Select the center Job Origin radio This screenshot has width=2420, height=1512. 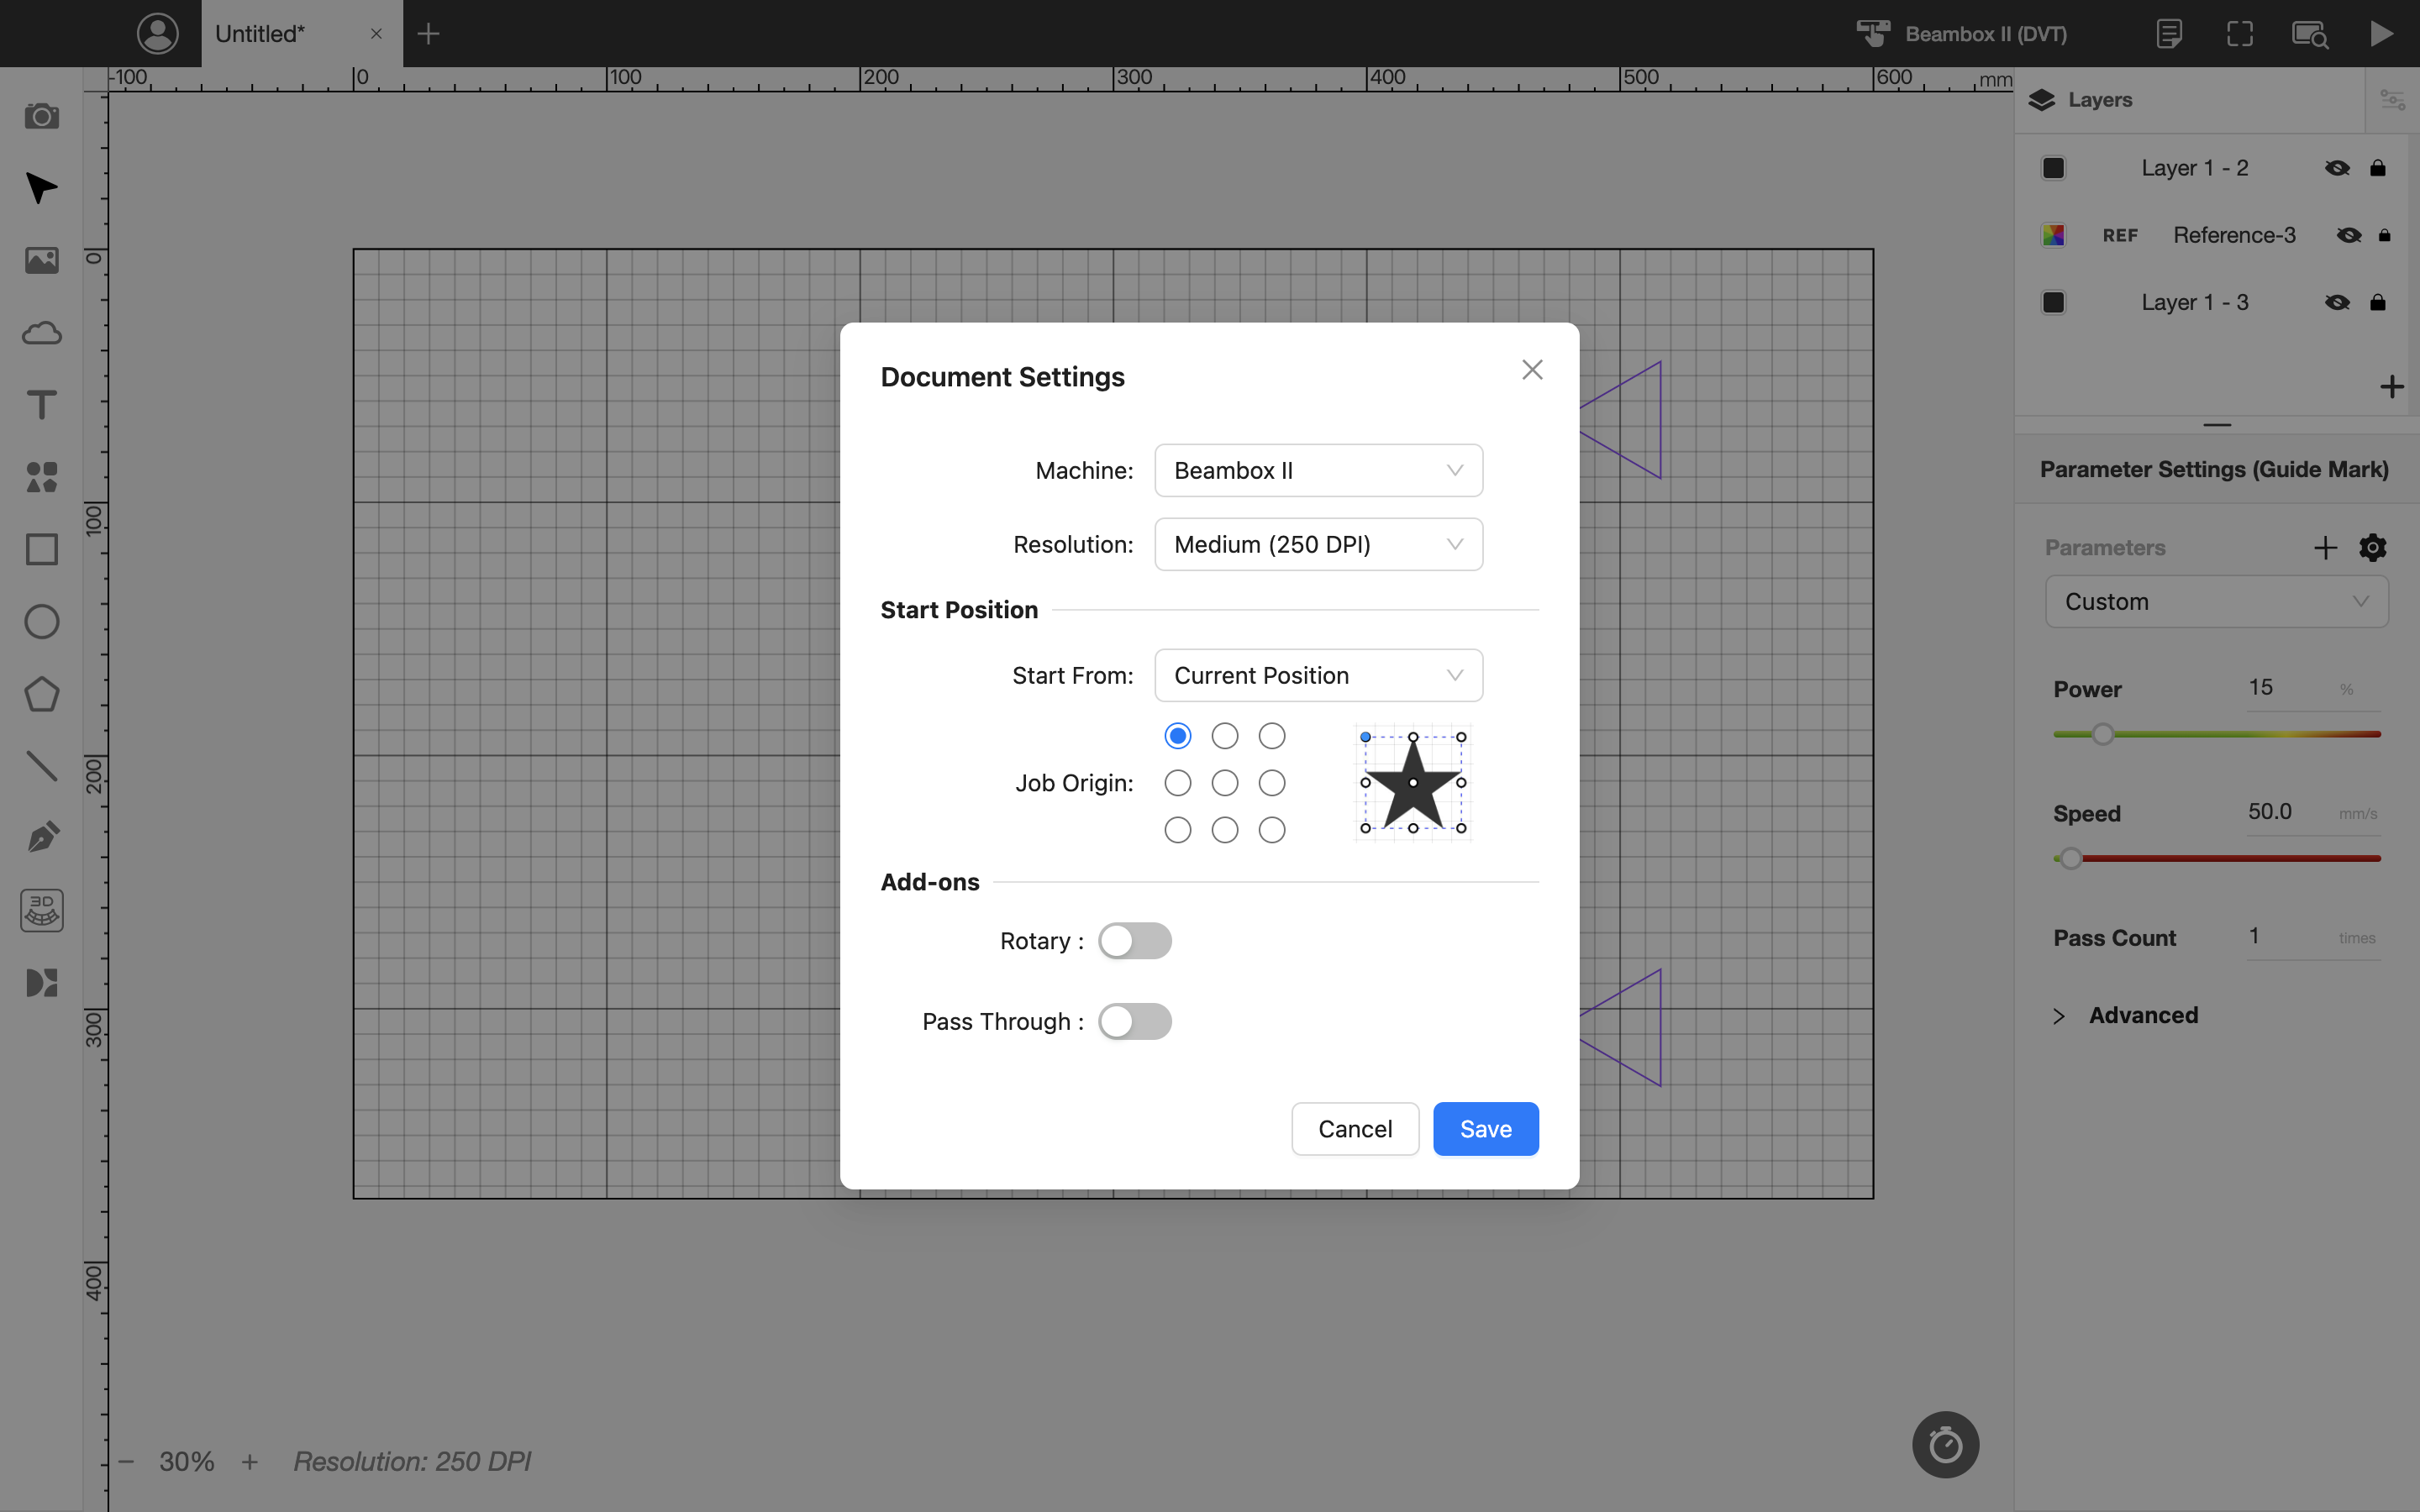point(1225,783)
